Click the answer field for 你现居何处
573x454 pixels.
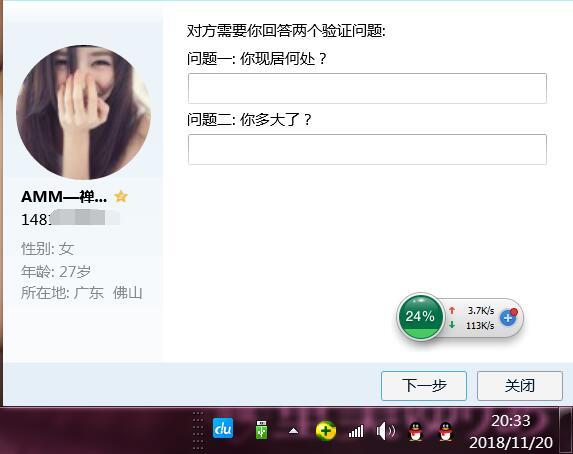pyautogui.click(x=367, y=88)
